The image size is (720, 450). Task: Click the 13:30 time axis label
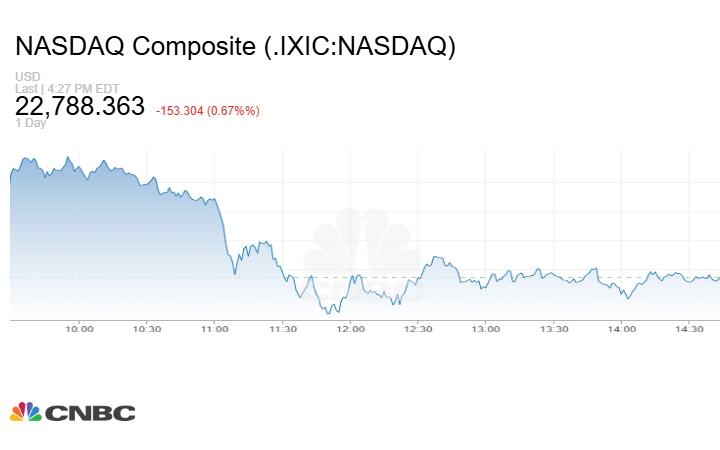point(554,328)
